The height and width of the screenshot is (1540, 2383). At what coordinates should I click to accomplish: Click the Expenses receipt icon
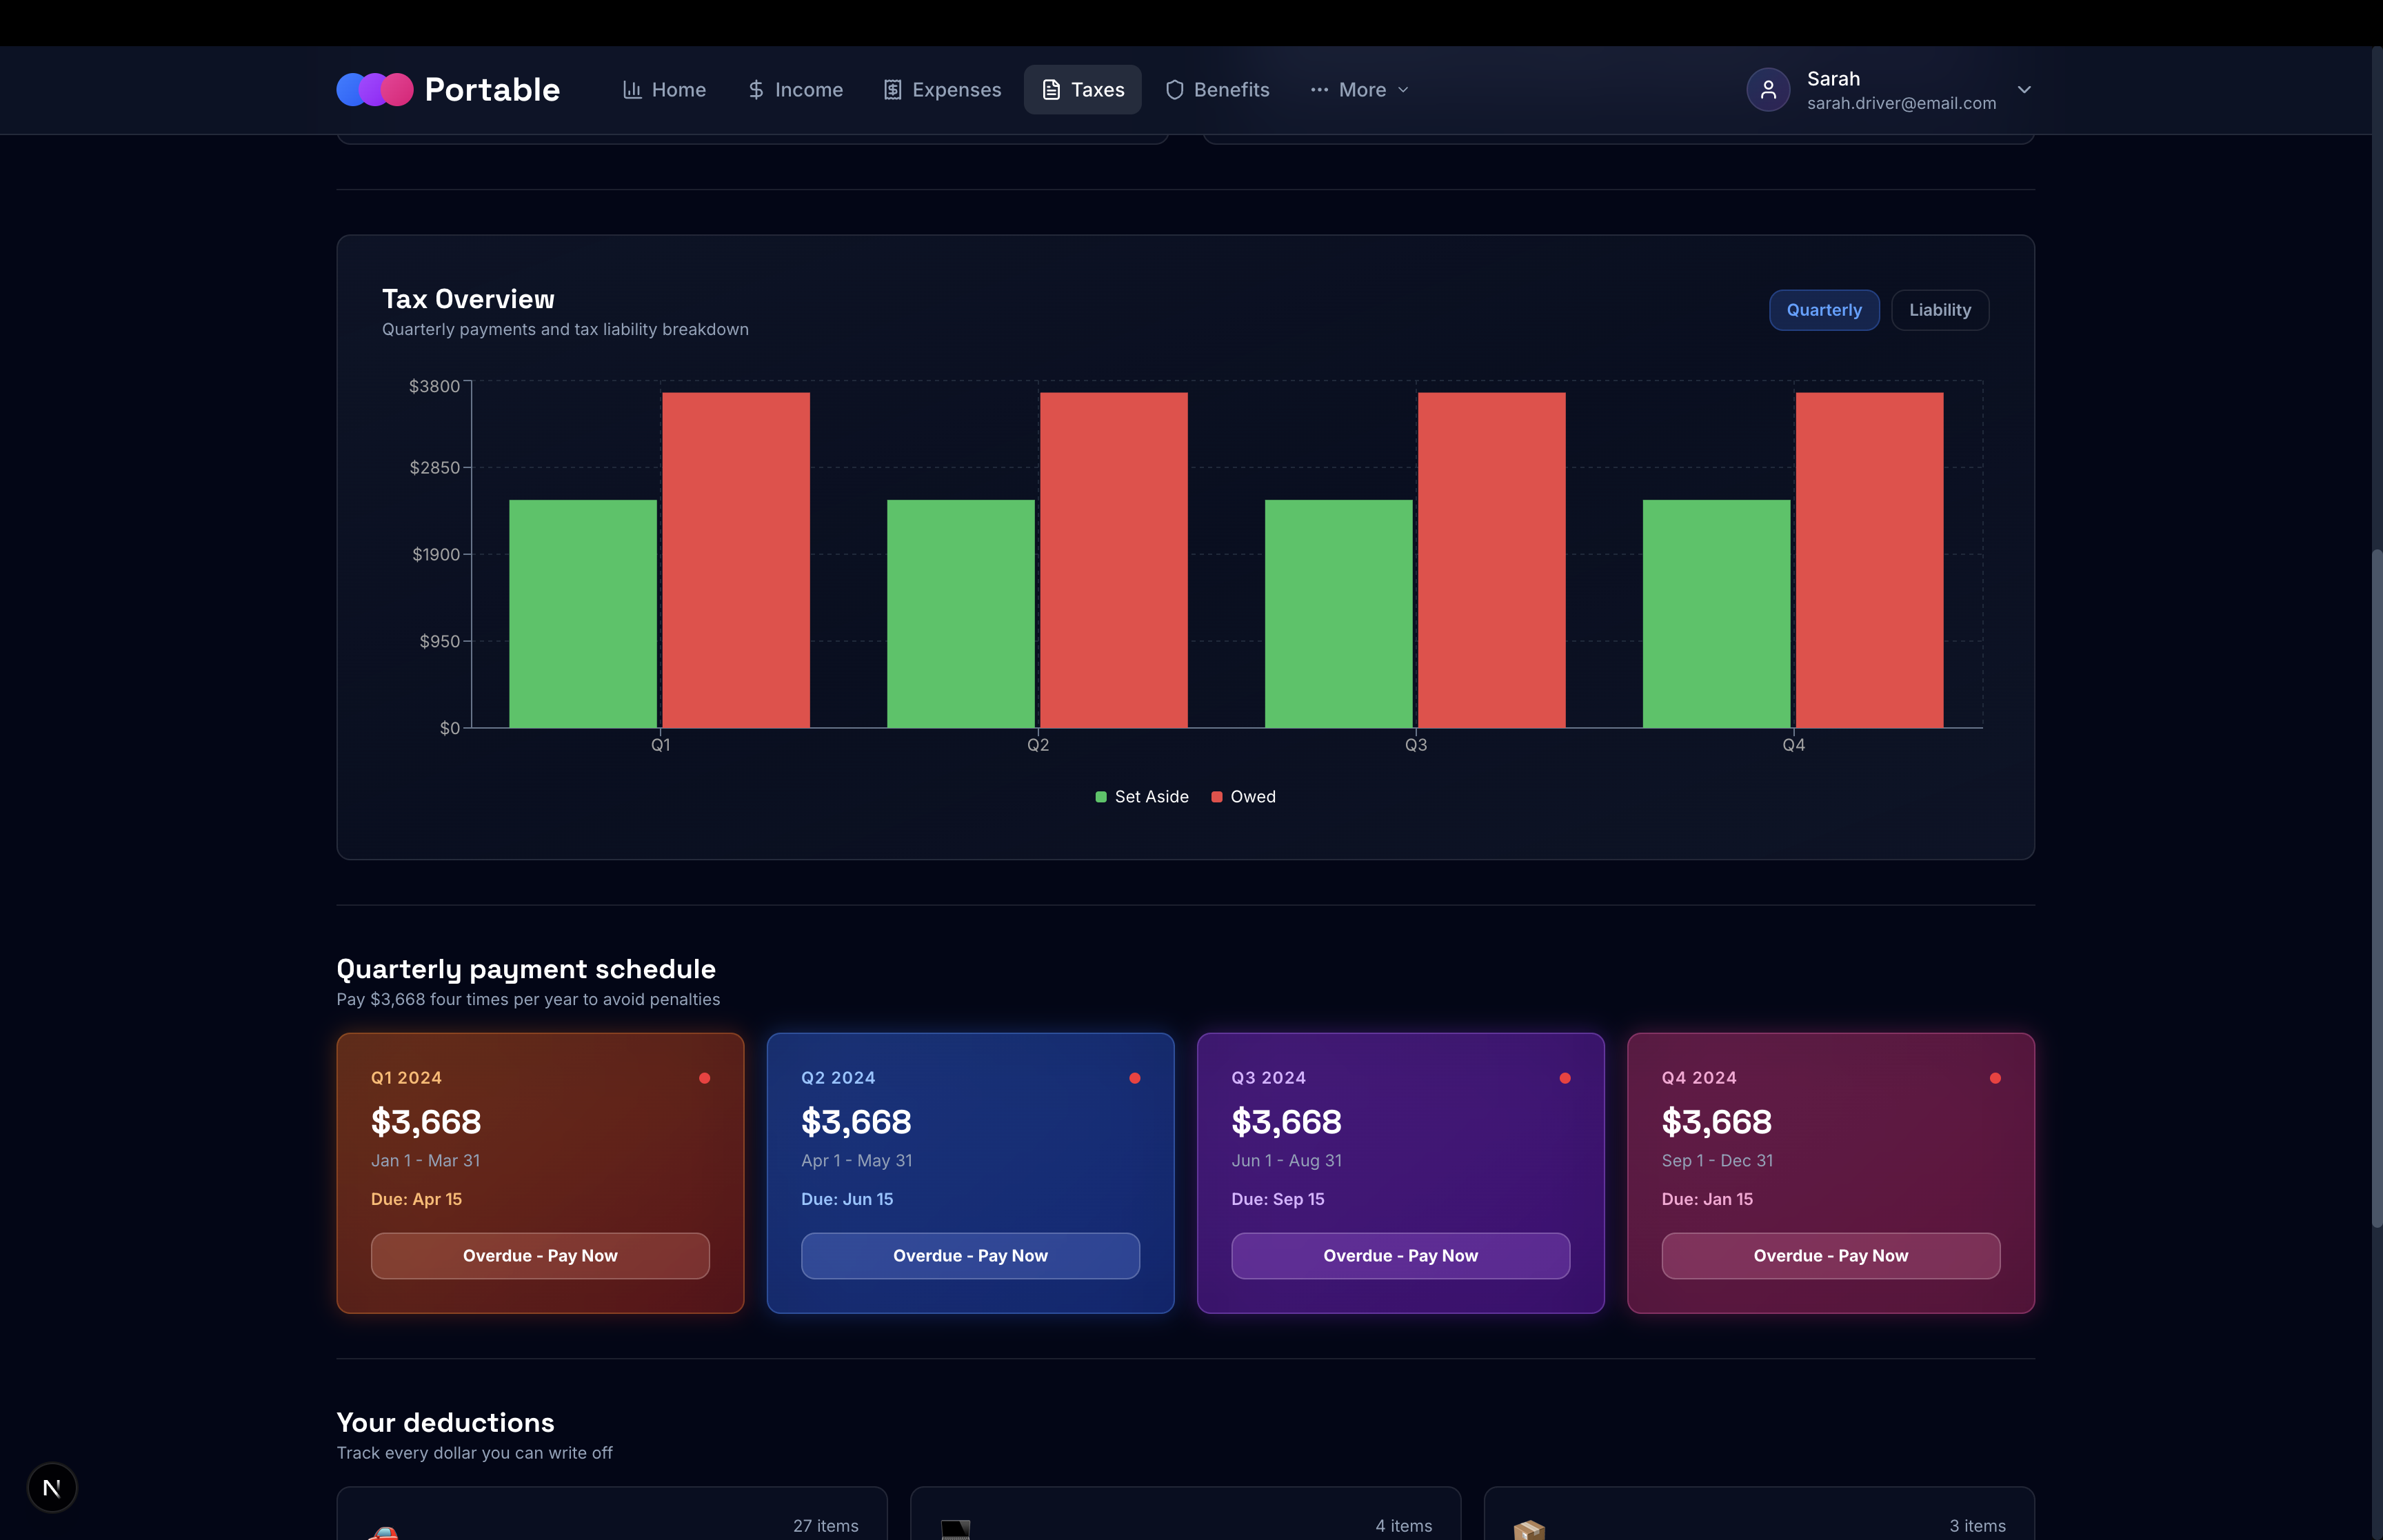pos(892,90)
